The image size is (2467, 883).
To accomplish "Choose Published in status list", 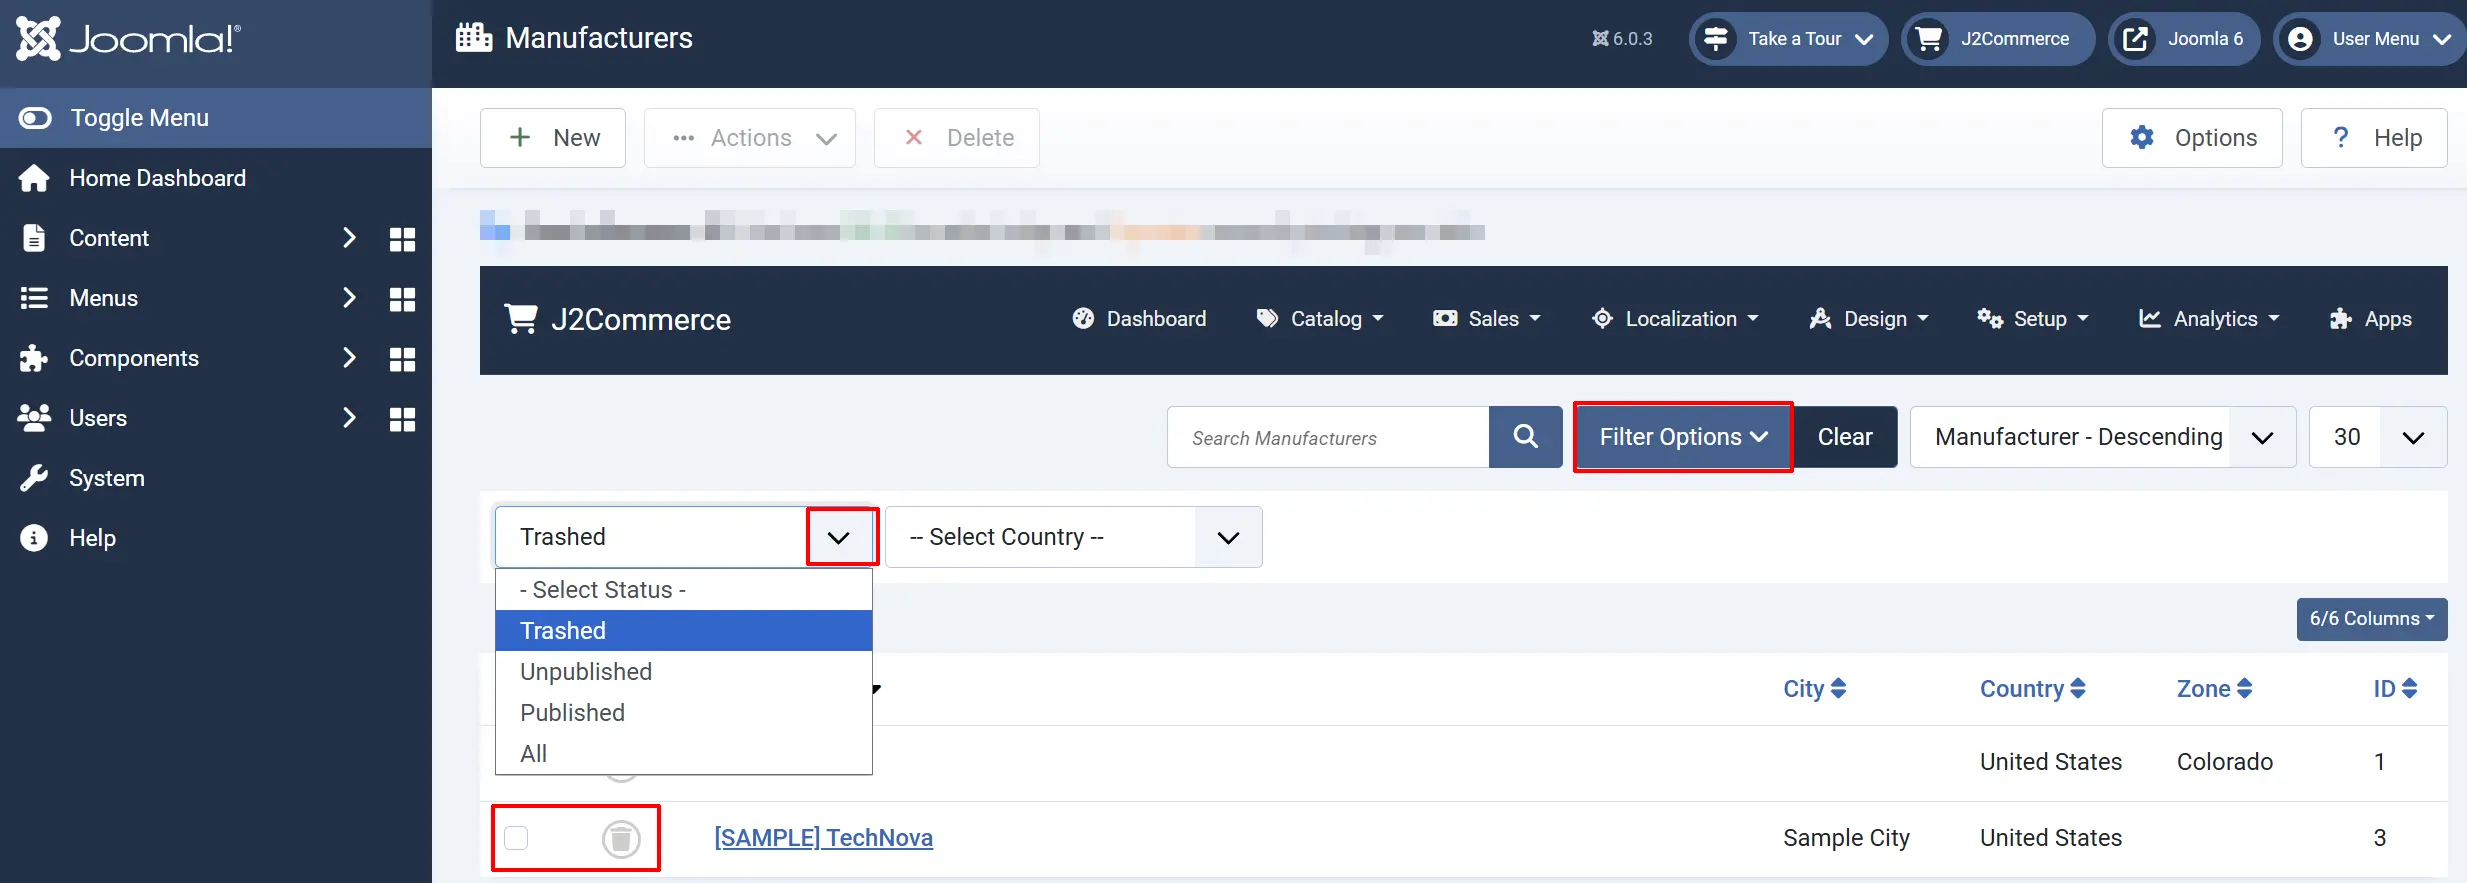I will 684,713.
